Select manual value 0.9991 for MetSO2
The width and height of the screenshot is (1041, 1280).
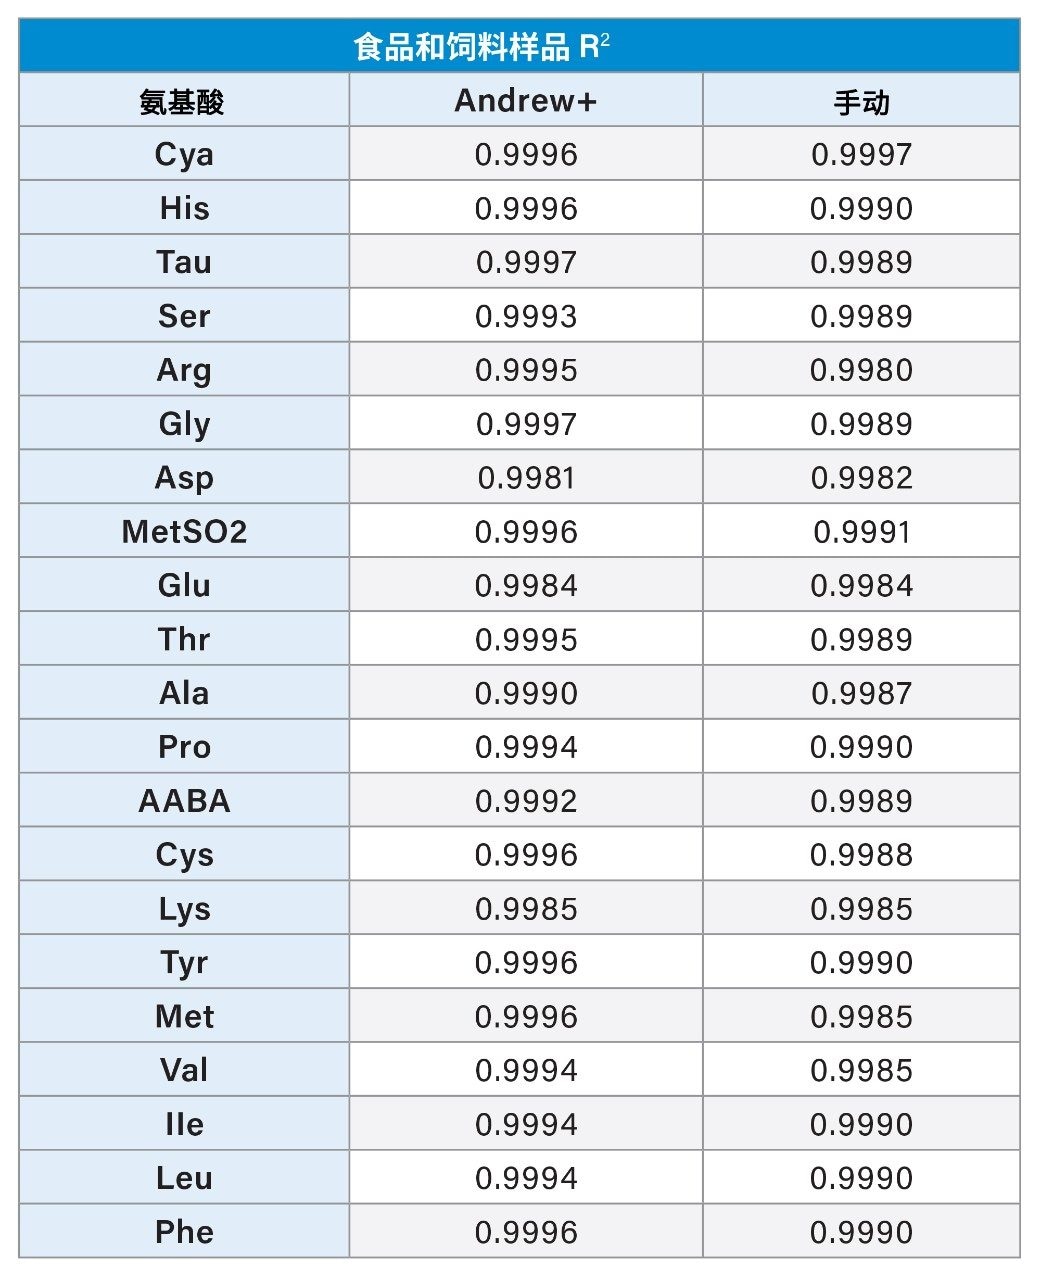[x=861, y=532]
